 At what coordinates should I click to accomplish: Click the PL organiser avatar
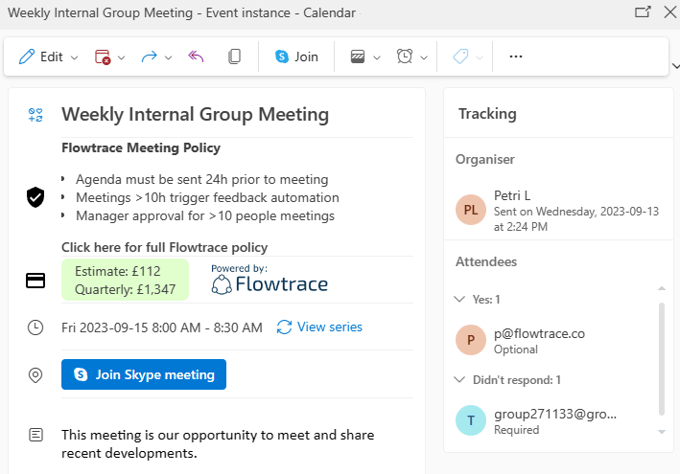point(471,210)
